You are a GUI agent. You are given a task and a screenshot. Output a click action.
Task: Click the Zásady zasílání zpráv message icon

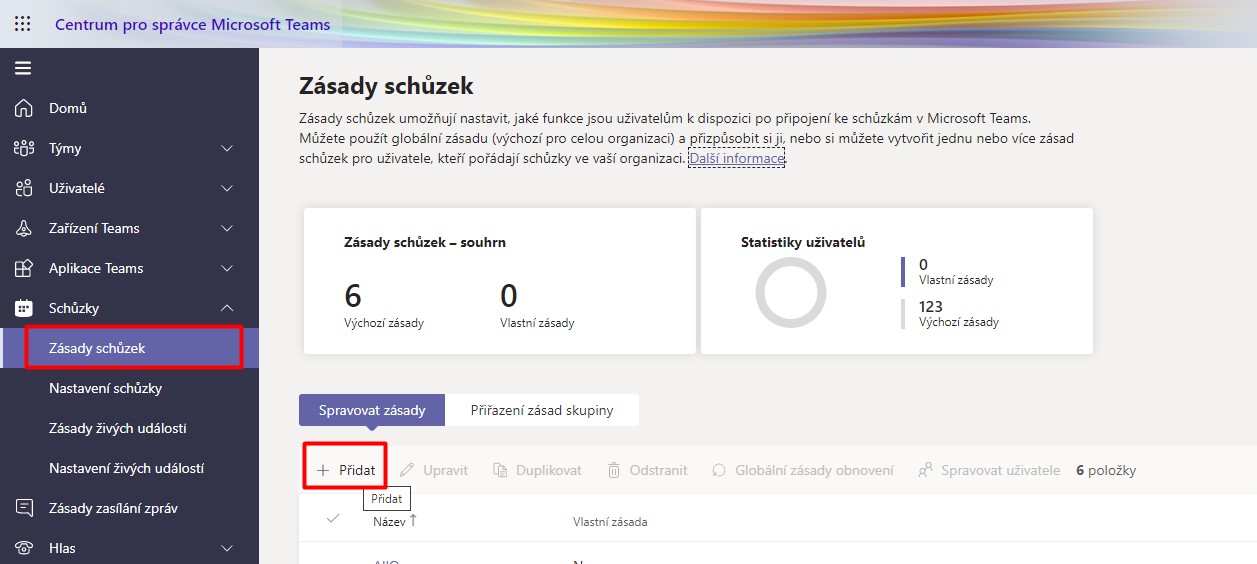pos(24,508)
